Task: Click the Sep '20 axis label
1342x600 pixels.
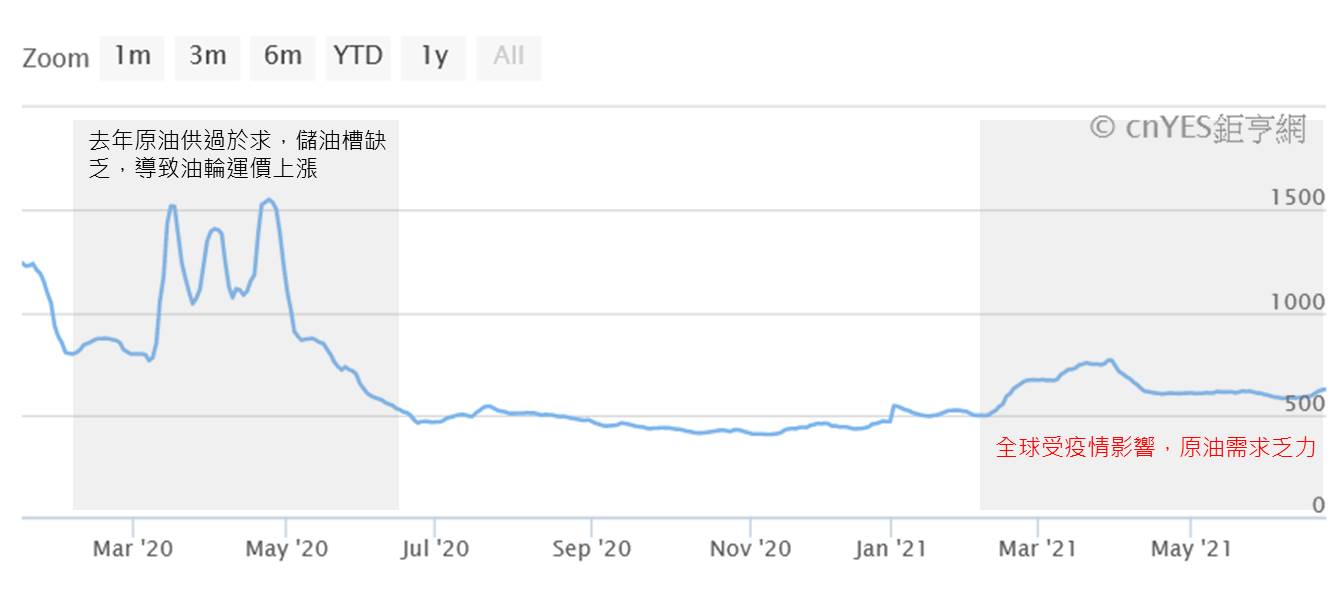Action: coord(592,548)
